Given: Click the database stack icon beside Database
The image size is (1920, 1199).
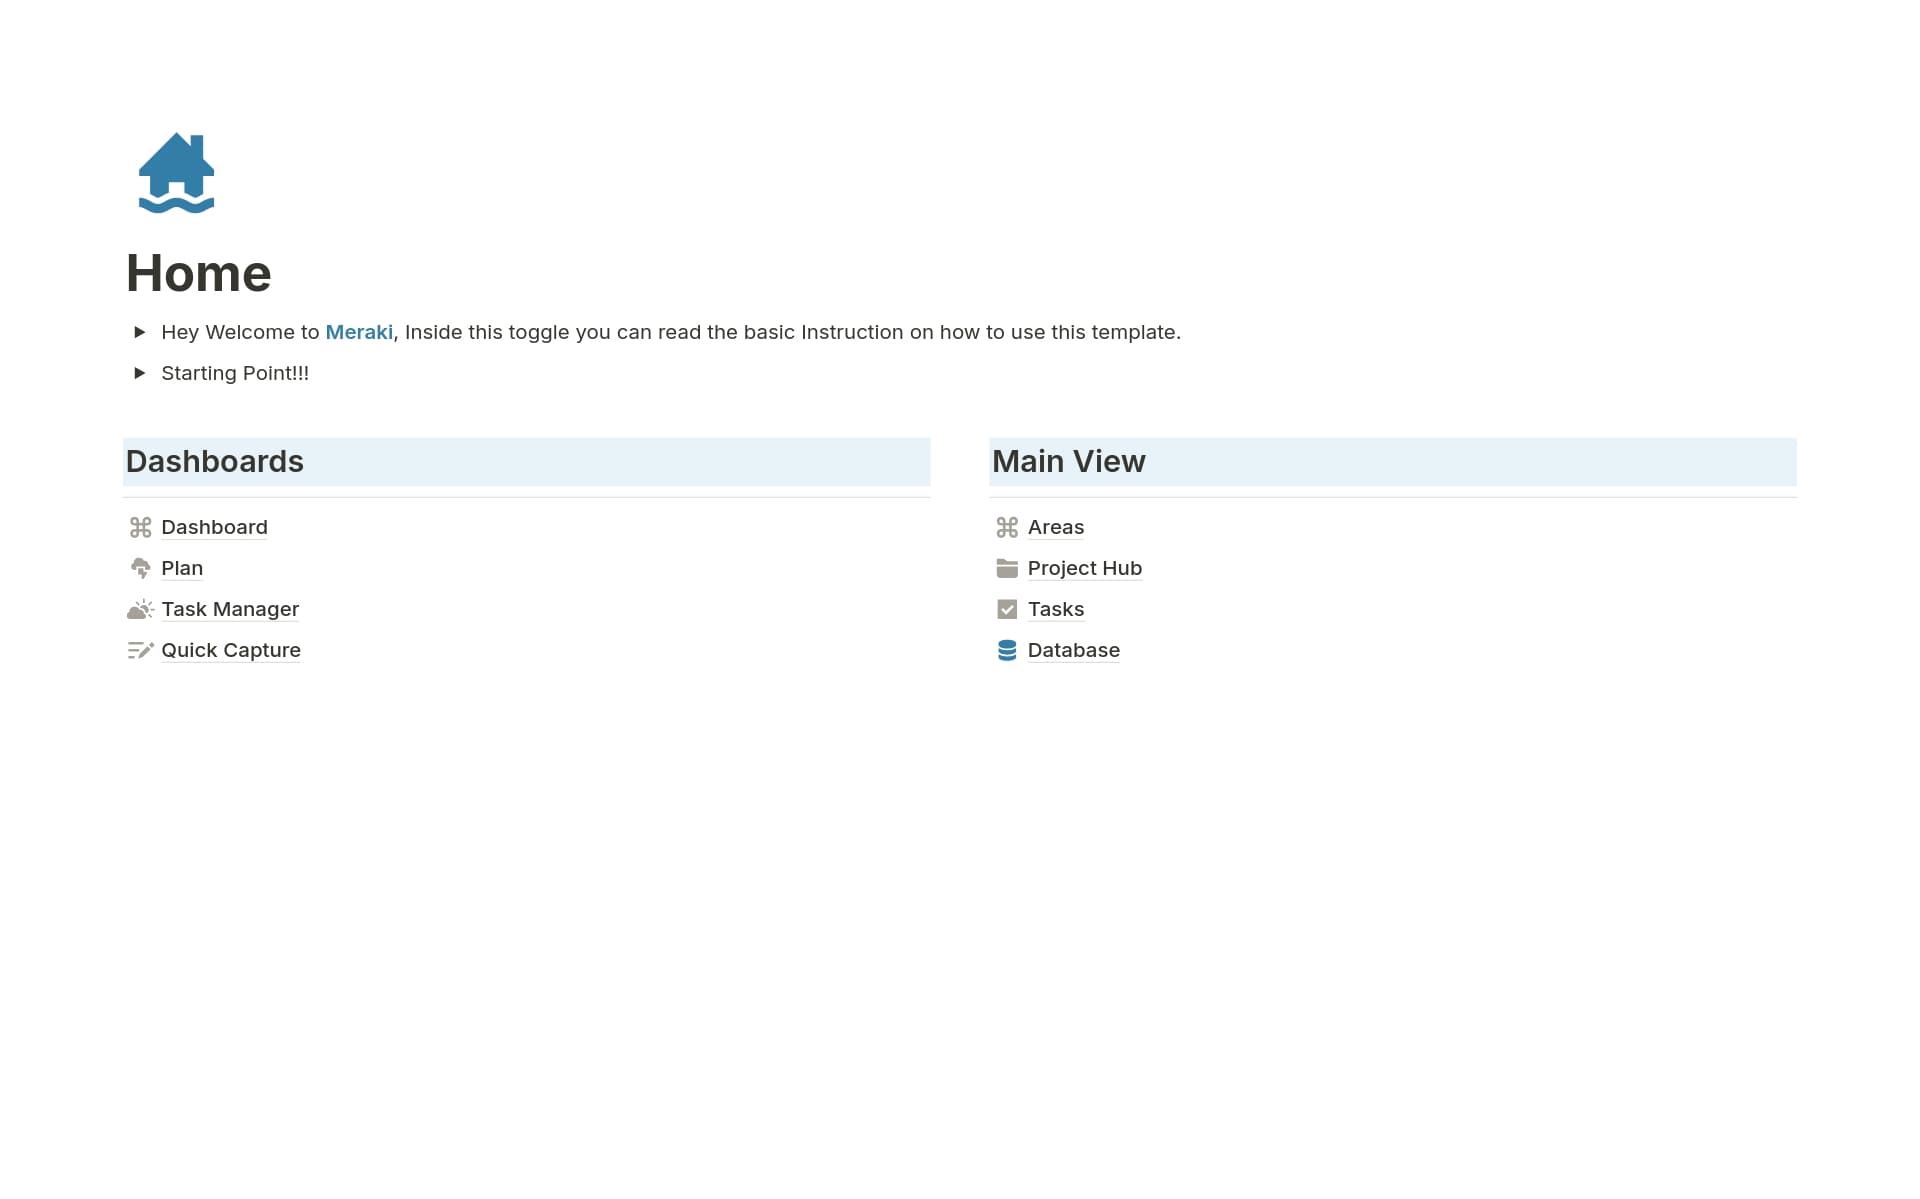Looking at the screenshot, I should 1007,649.
